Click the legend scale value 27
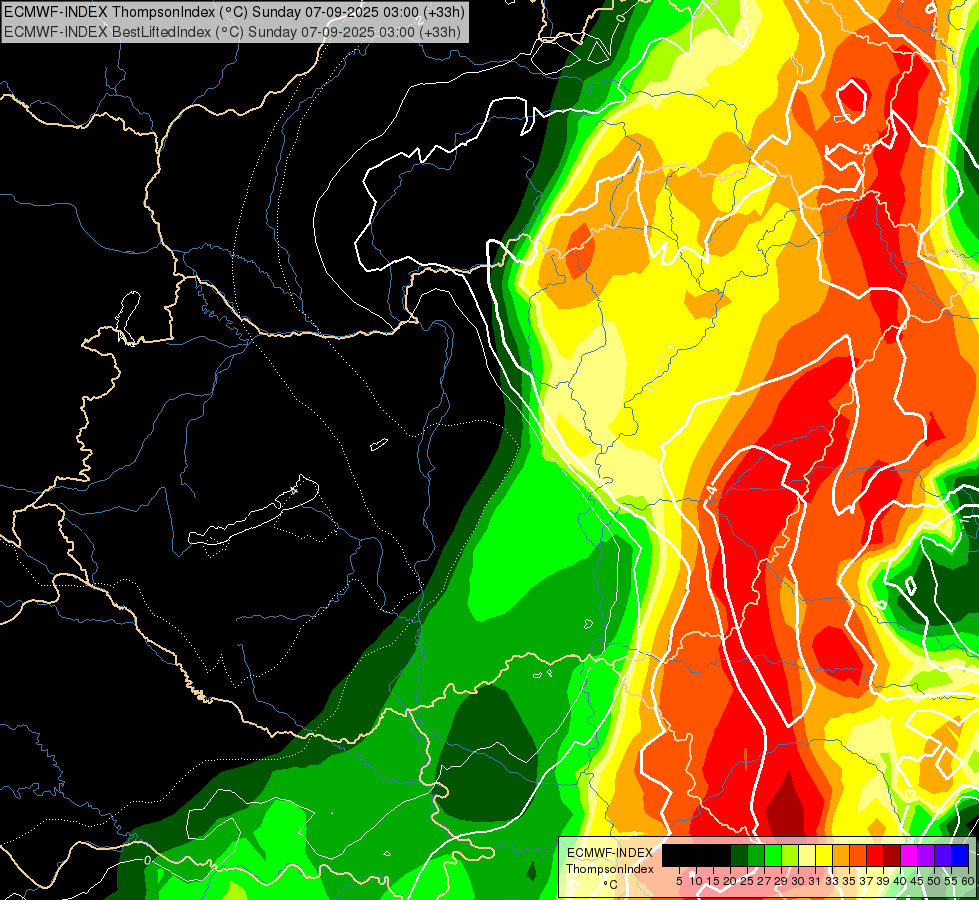The height and width of the screenshot is (900, 979). tap(764, 881)
